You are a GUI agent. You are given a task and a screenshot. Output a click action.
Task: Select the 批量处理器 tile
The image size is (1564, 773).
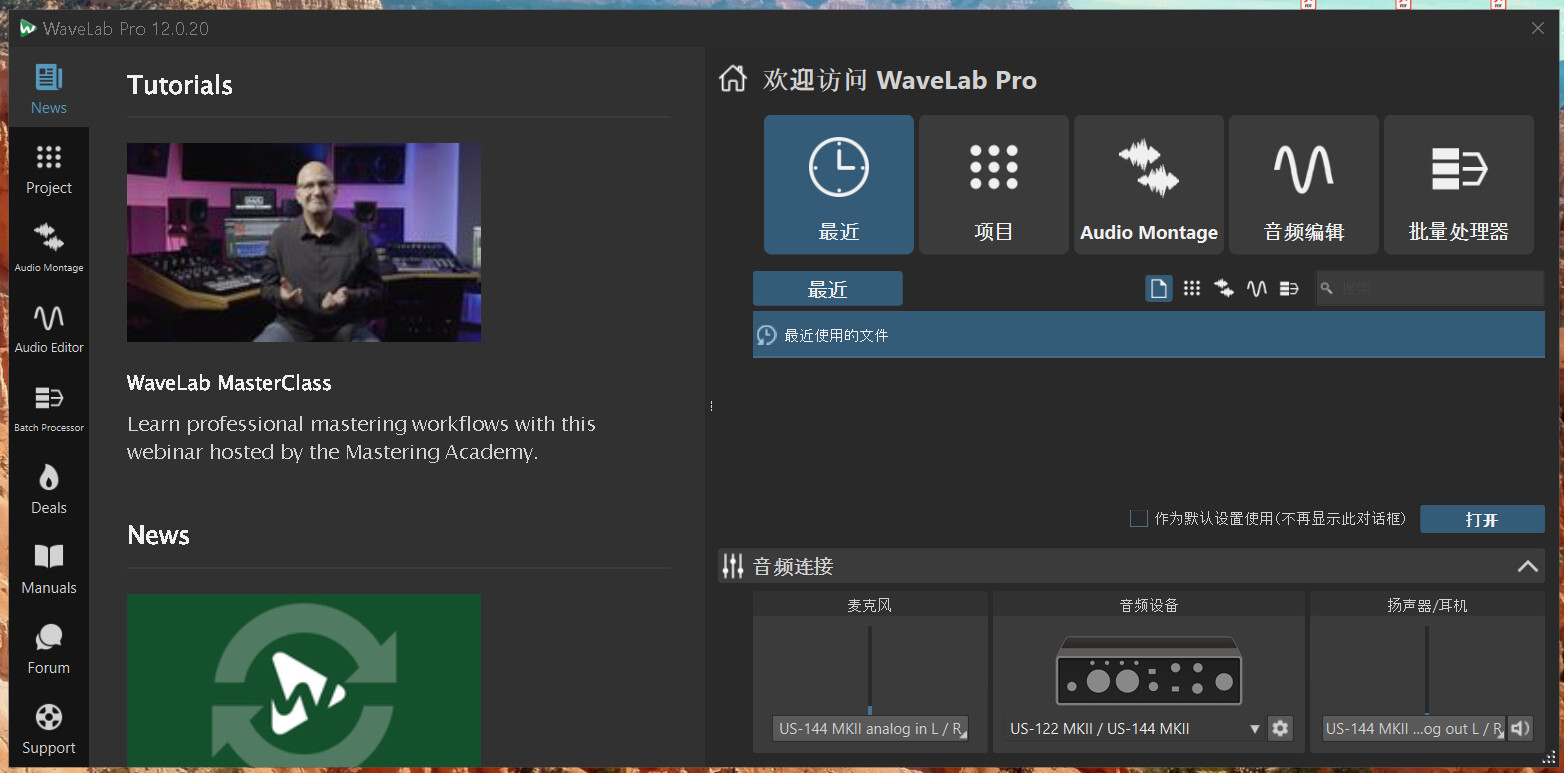1459,184
